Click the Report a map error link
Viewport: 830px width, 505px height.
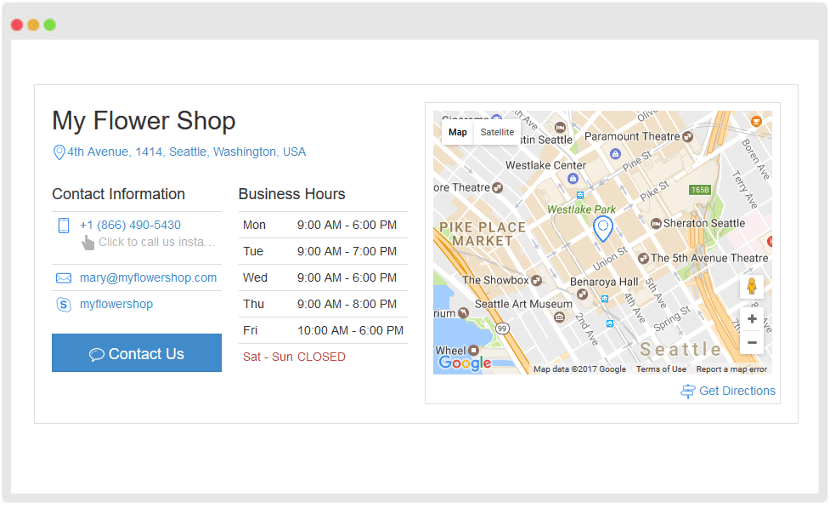point(731,369)
